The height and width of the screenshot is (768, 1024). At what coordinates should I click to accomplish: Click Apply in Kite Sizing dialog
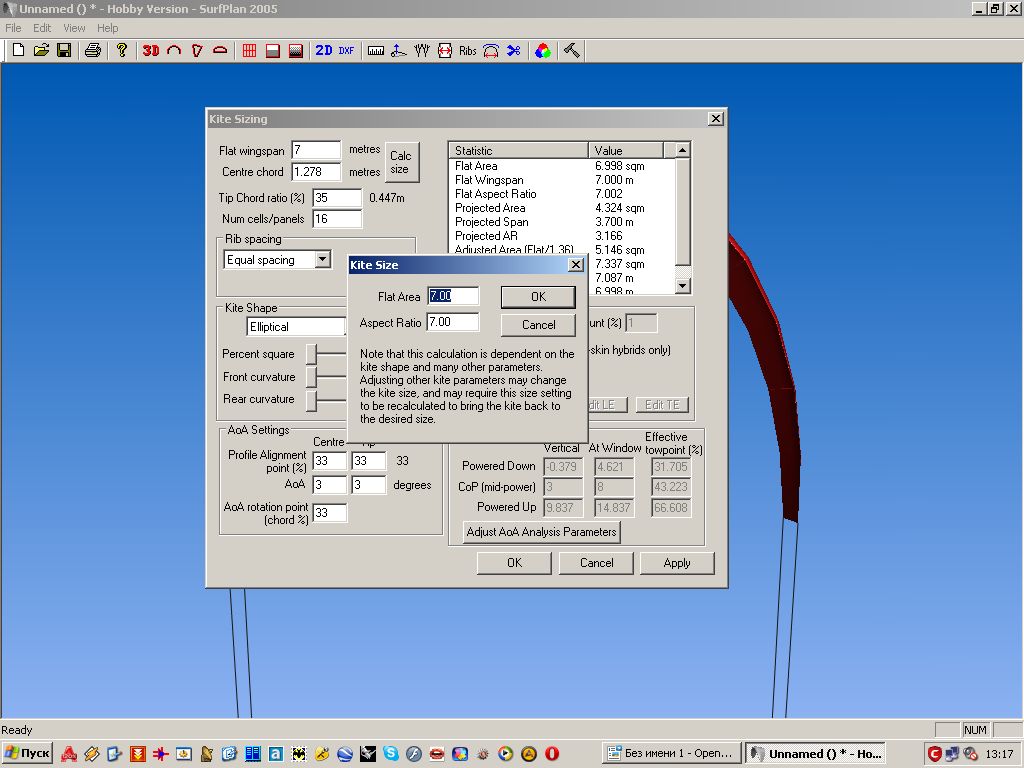click(677, 563)
